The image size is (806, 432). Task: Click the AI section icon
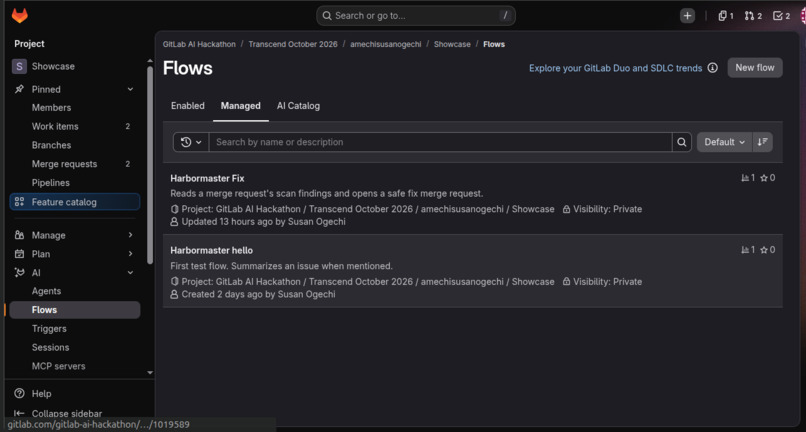tap(19, 273)
